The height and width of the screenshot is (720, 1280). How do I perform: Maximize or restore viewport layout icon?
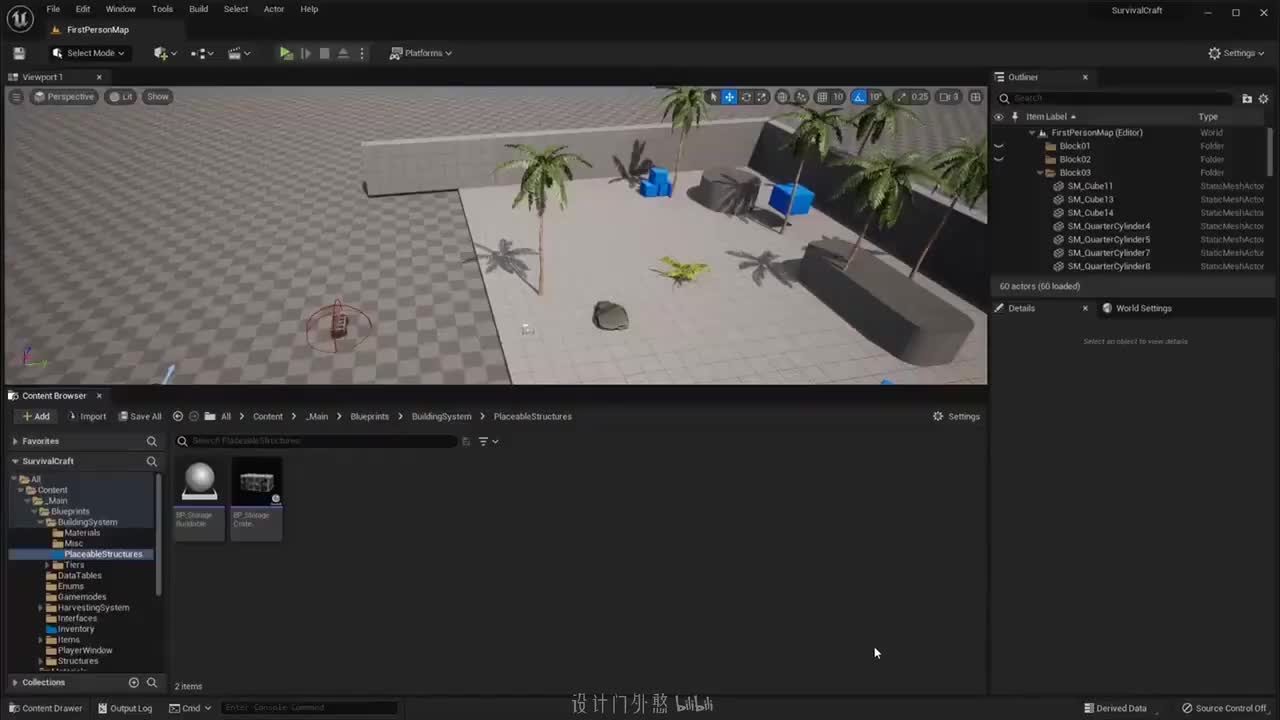point(975,97)
